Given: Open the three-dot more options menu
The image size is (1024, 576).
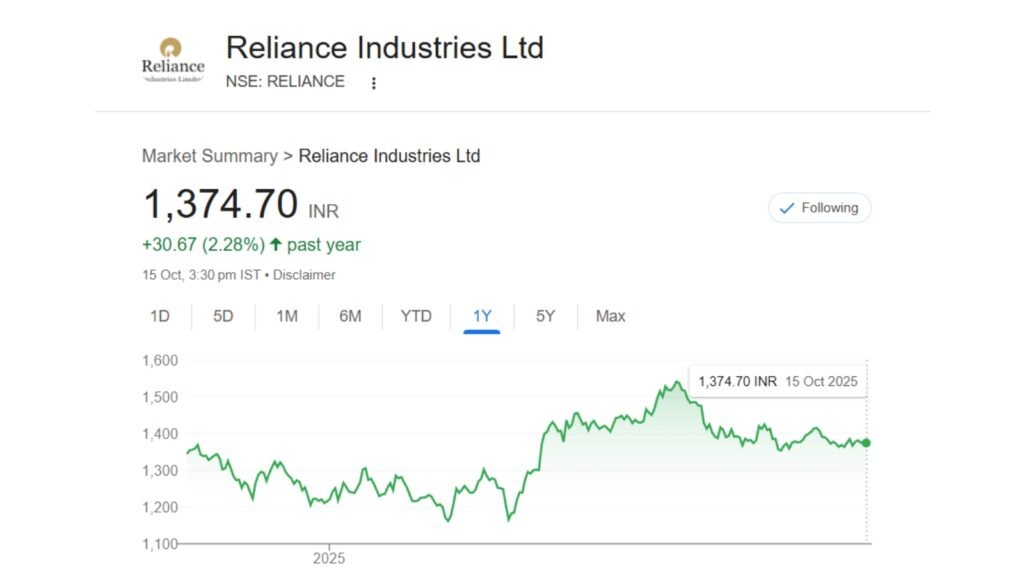Looking at the screenshot, I should [374, 83].
